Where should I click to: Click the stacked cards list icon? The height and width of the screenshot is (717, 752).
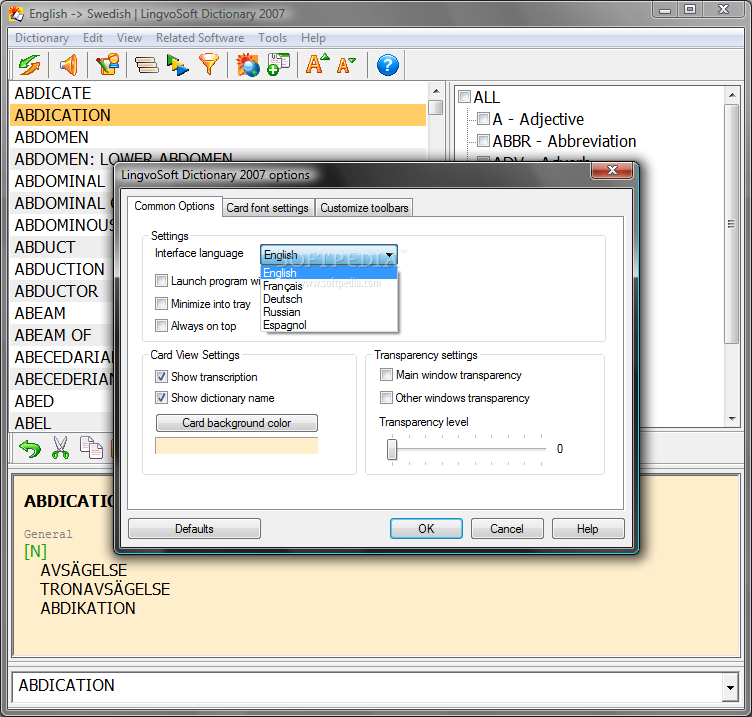[x=146, y=65]
